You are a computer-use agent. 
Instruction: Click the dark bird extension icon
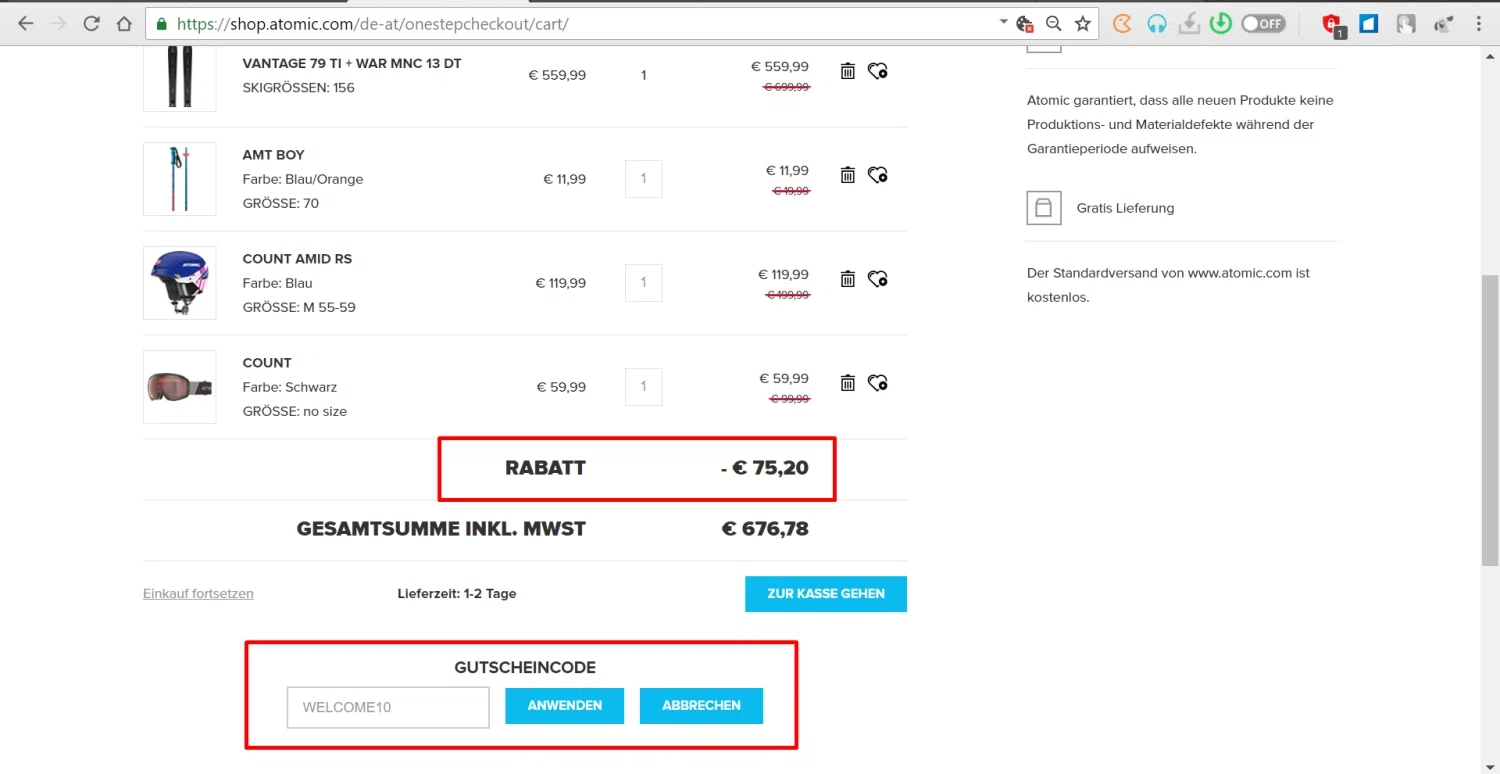(1443, 24)
